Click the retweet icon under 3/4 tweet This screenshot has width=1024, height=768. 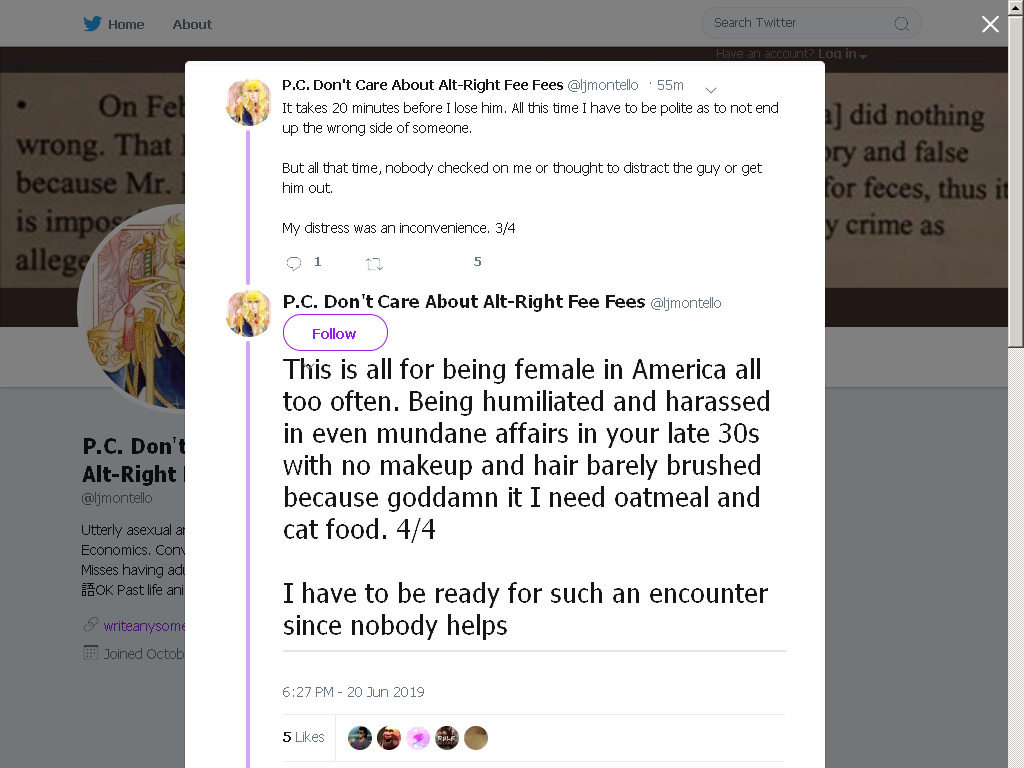click(x=374, y=263)
